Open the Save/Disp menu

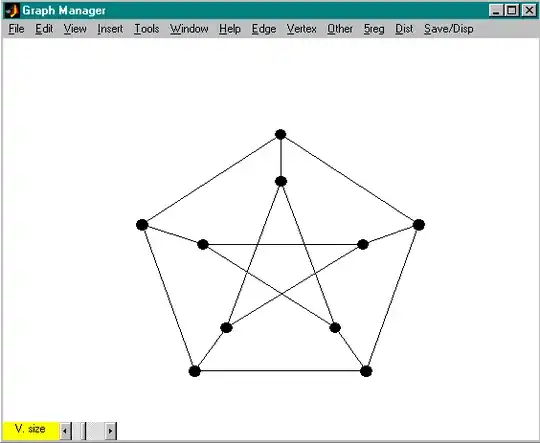click(x=449, y=29)
